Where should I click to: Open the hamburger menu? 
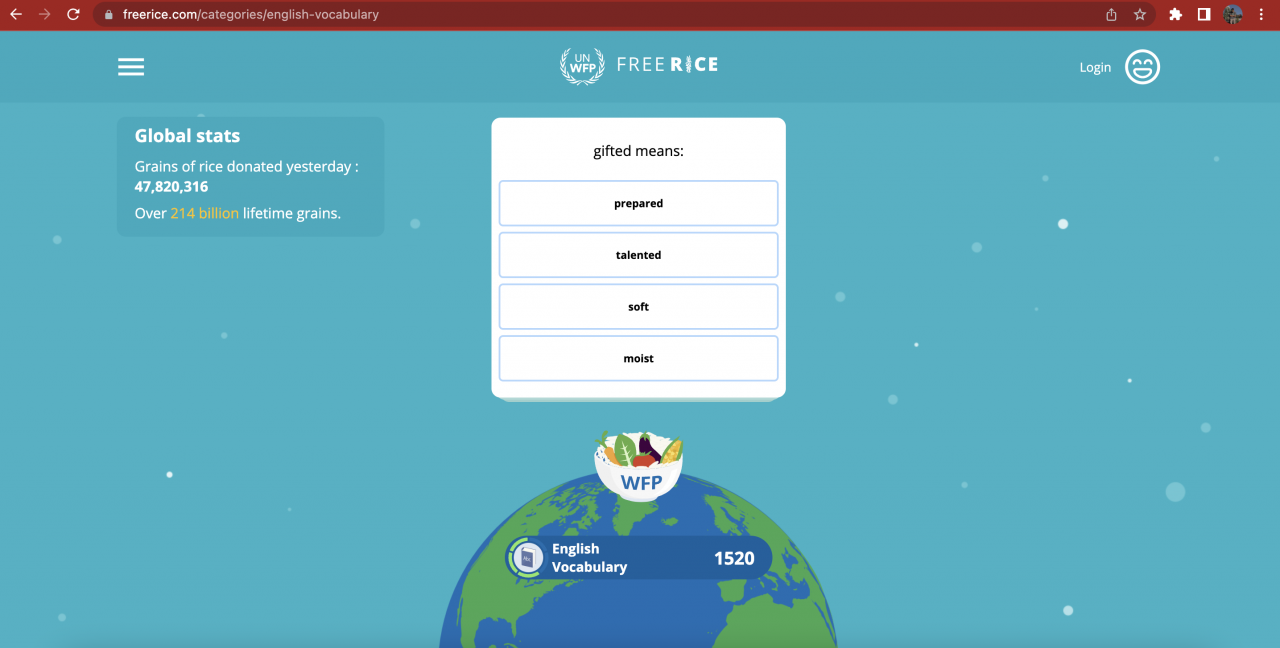131,67
